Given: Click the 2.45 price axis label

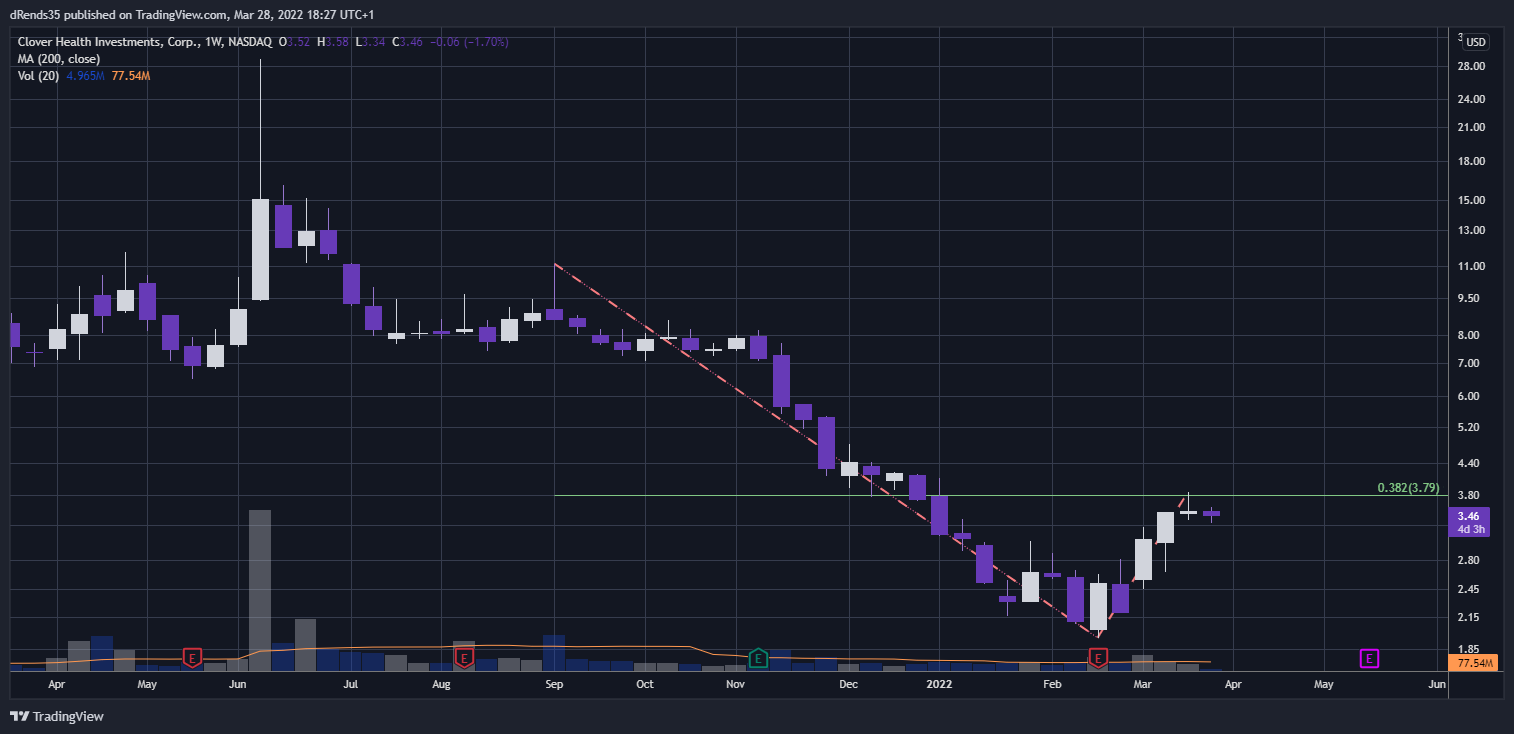Looking at the screenshot, I should coord(1470,589).
